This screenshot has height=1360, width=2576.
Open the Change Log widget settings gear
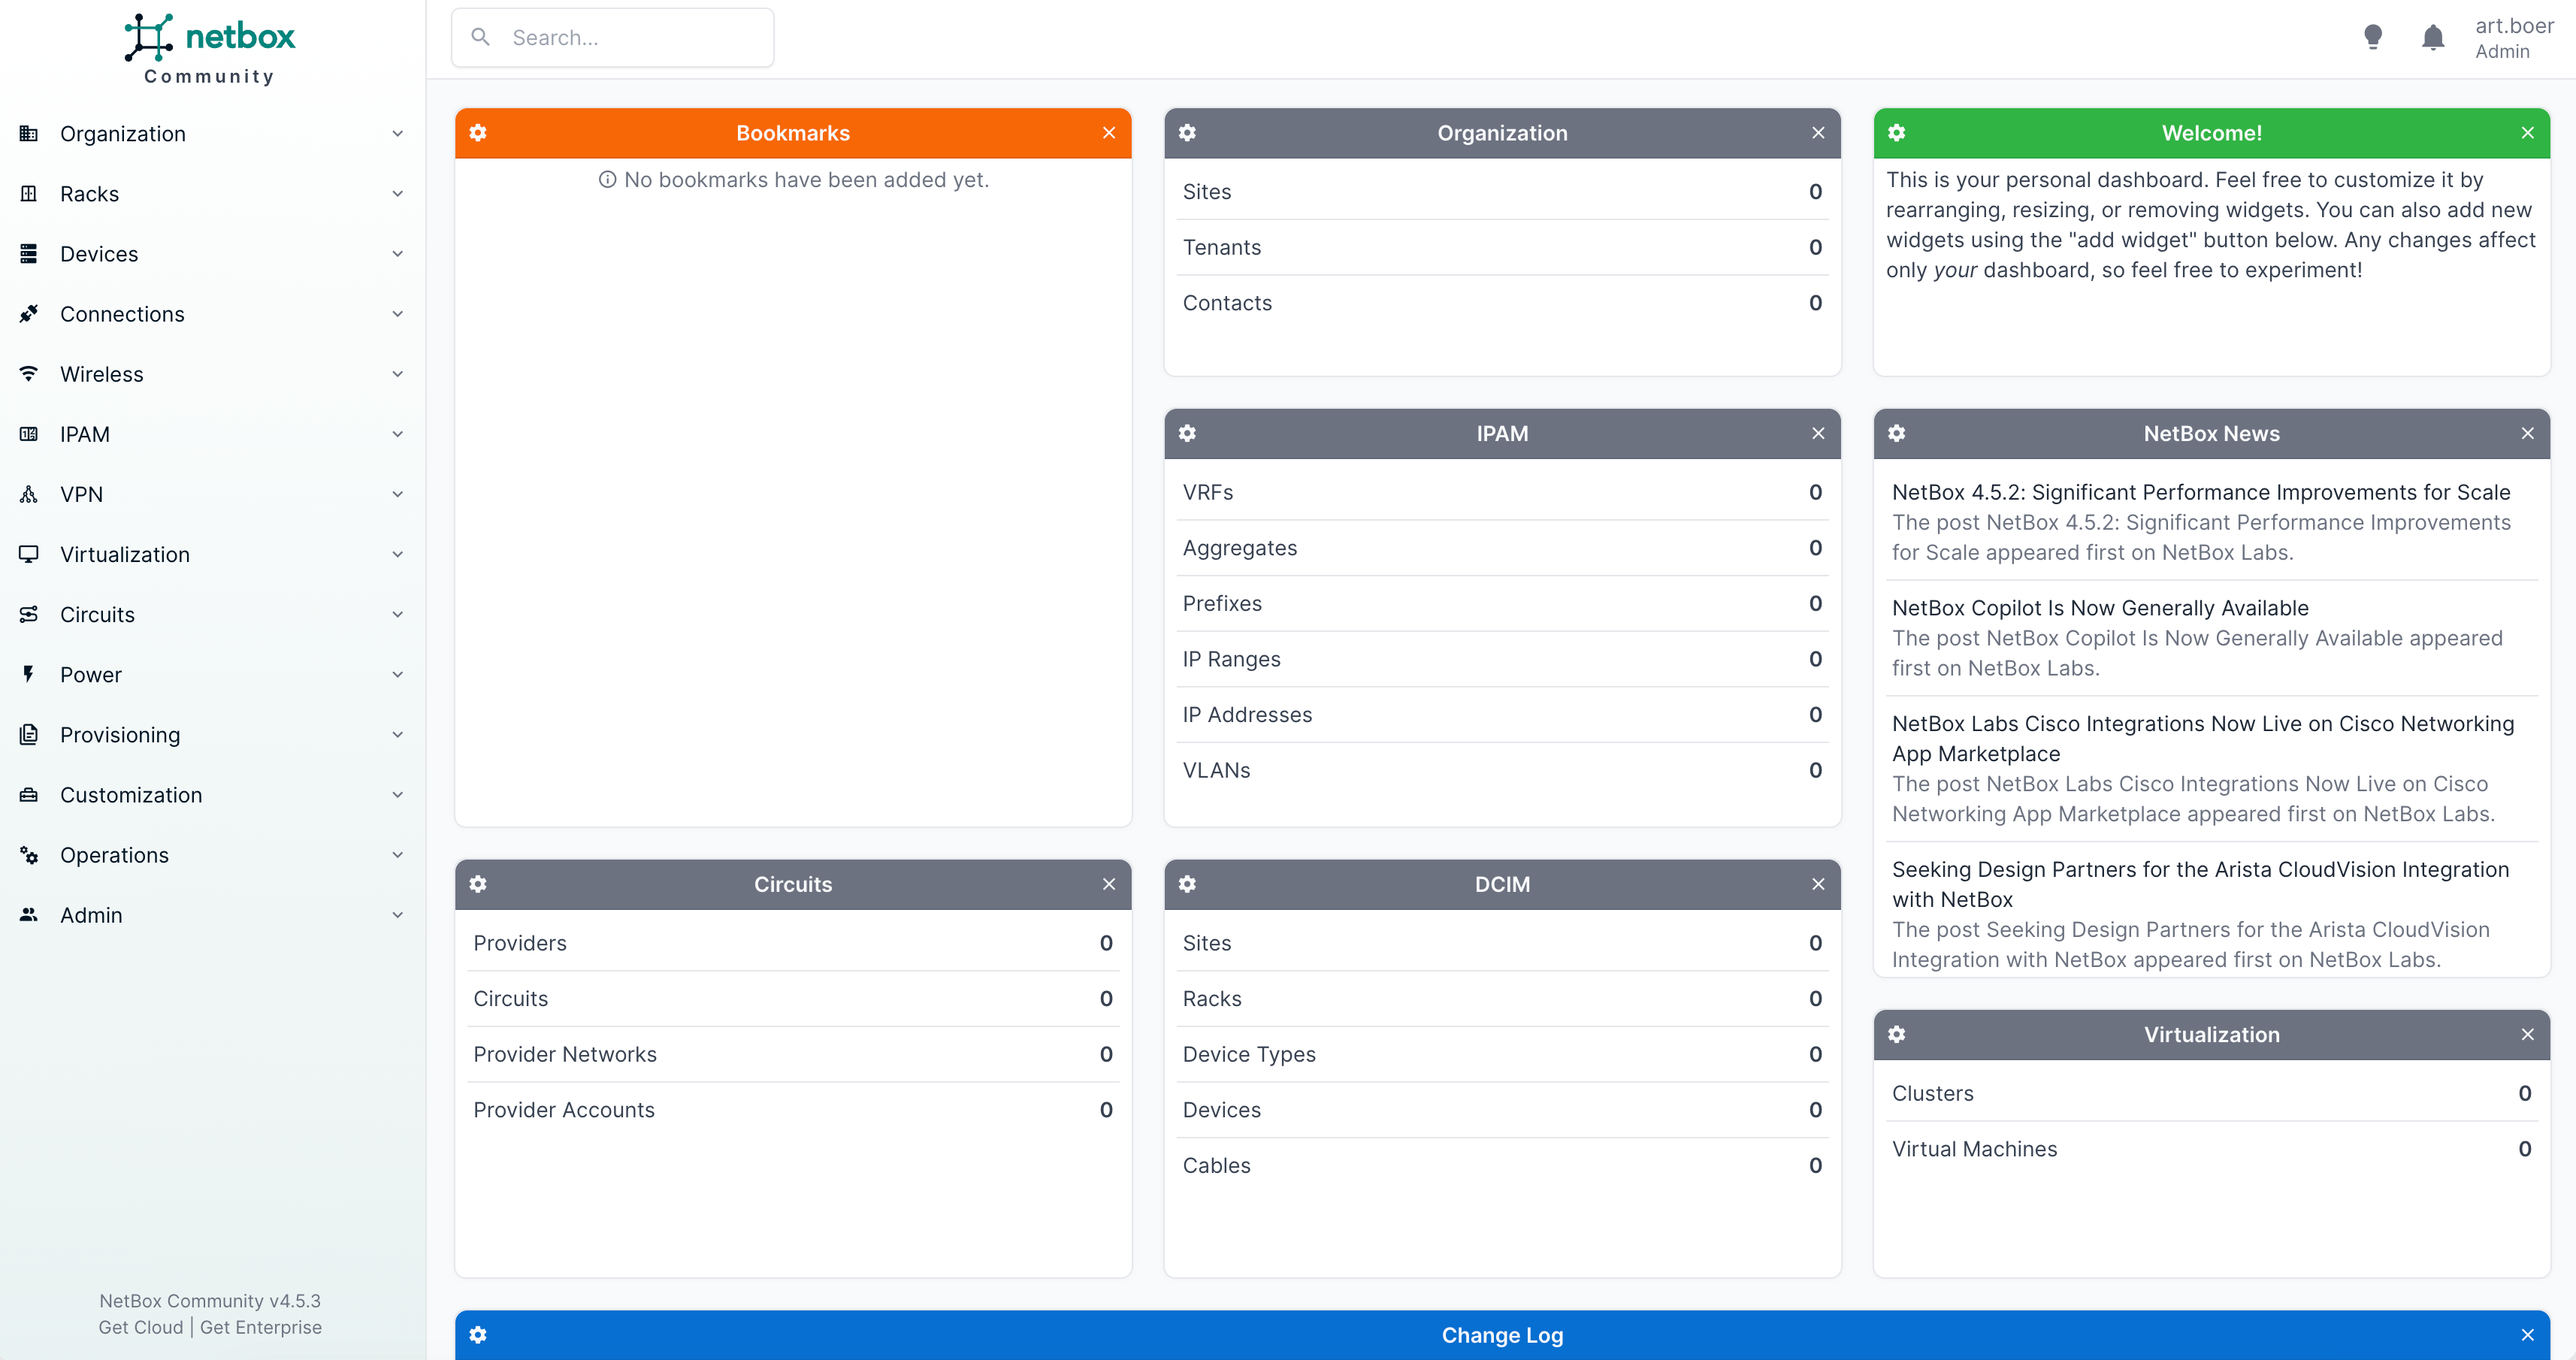pyautogui.click(x=479, y=1335)
